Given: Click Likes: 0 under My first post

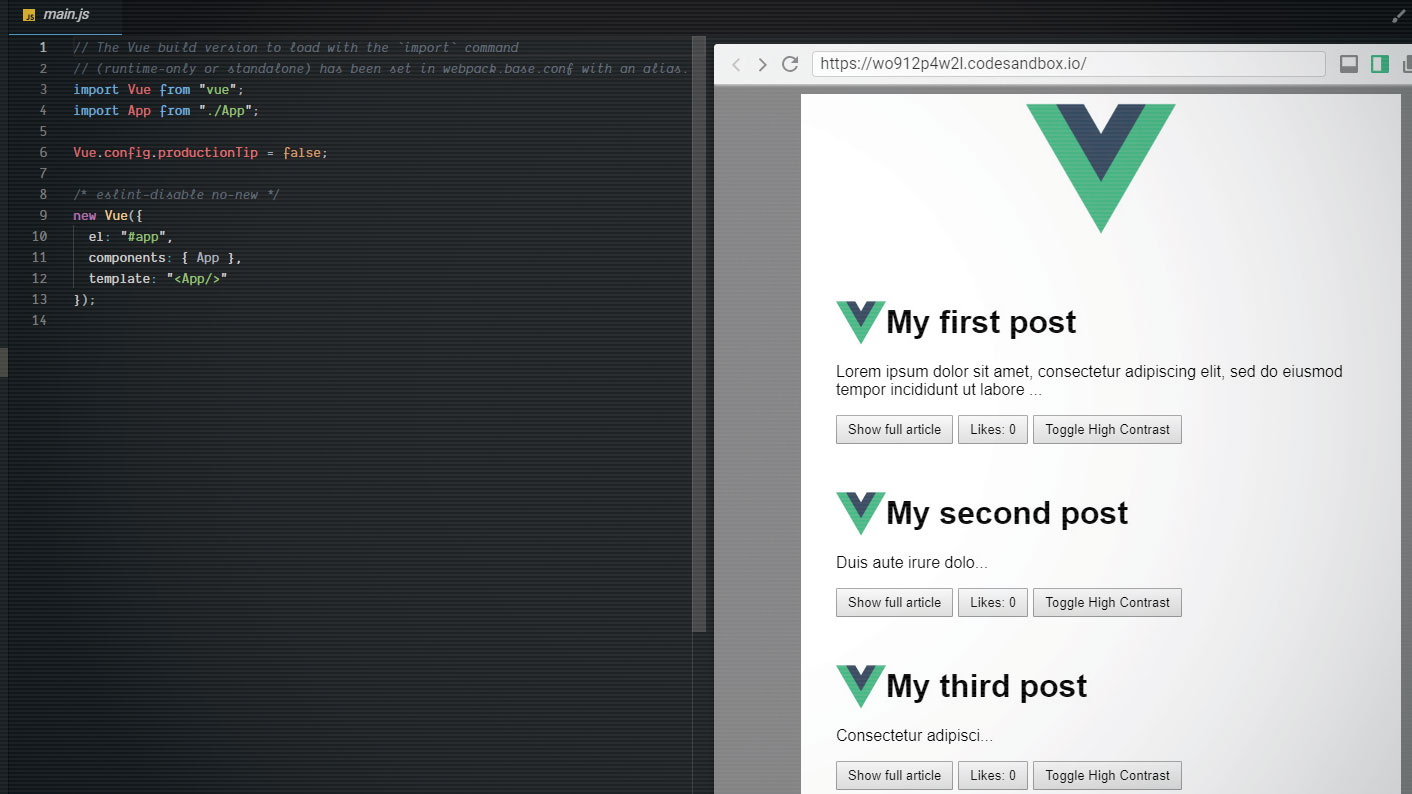Looking at the screenshot, I should [992, 429].
